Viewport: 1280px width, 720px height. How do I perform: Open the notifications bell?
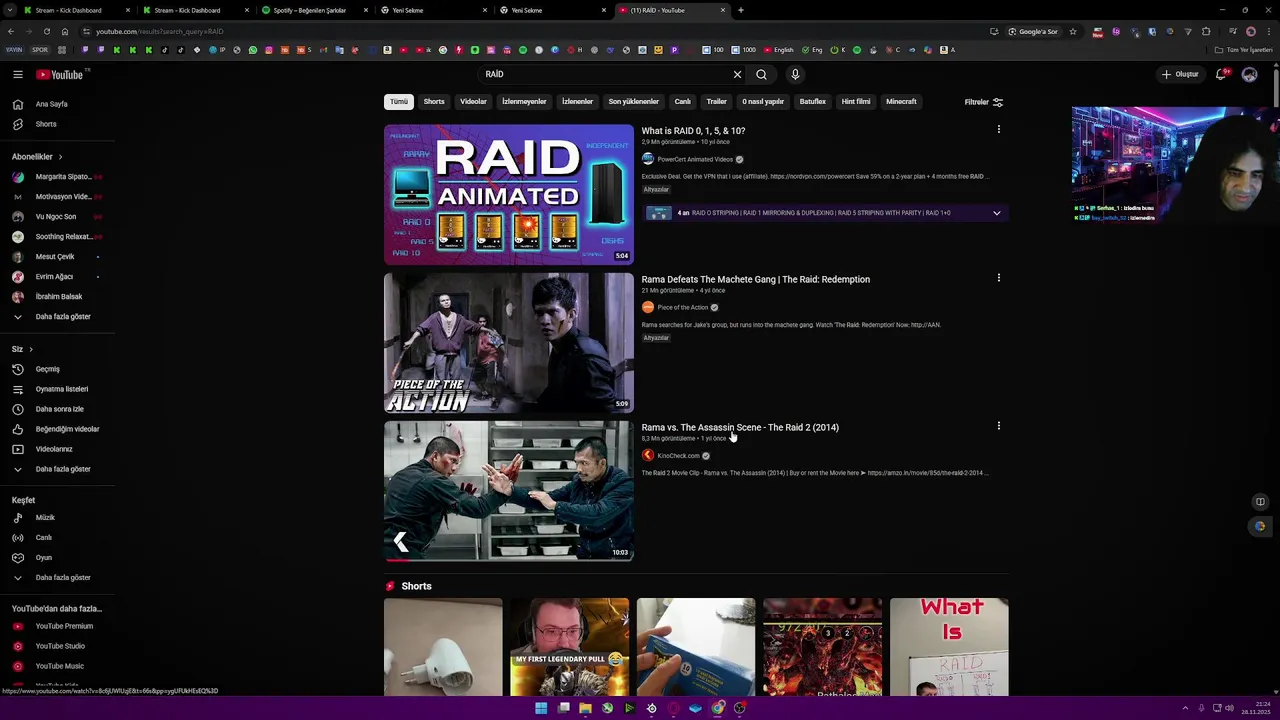coord(1221,74)
